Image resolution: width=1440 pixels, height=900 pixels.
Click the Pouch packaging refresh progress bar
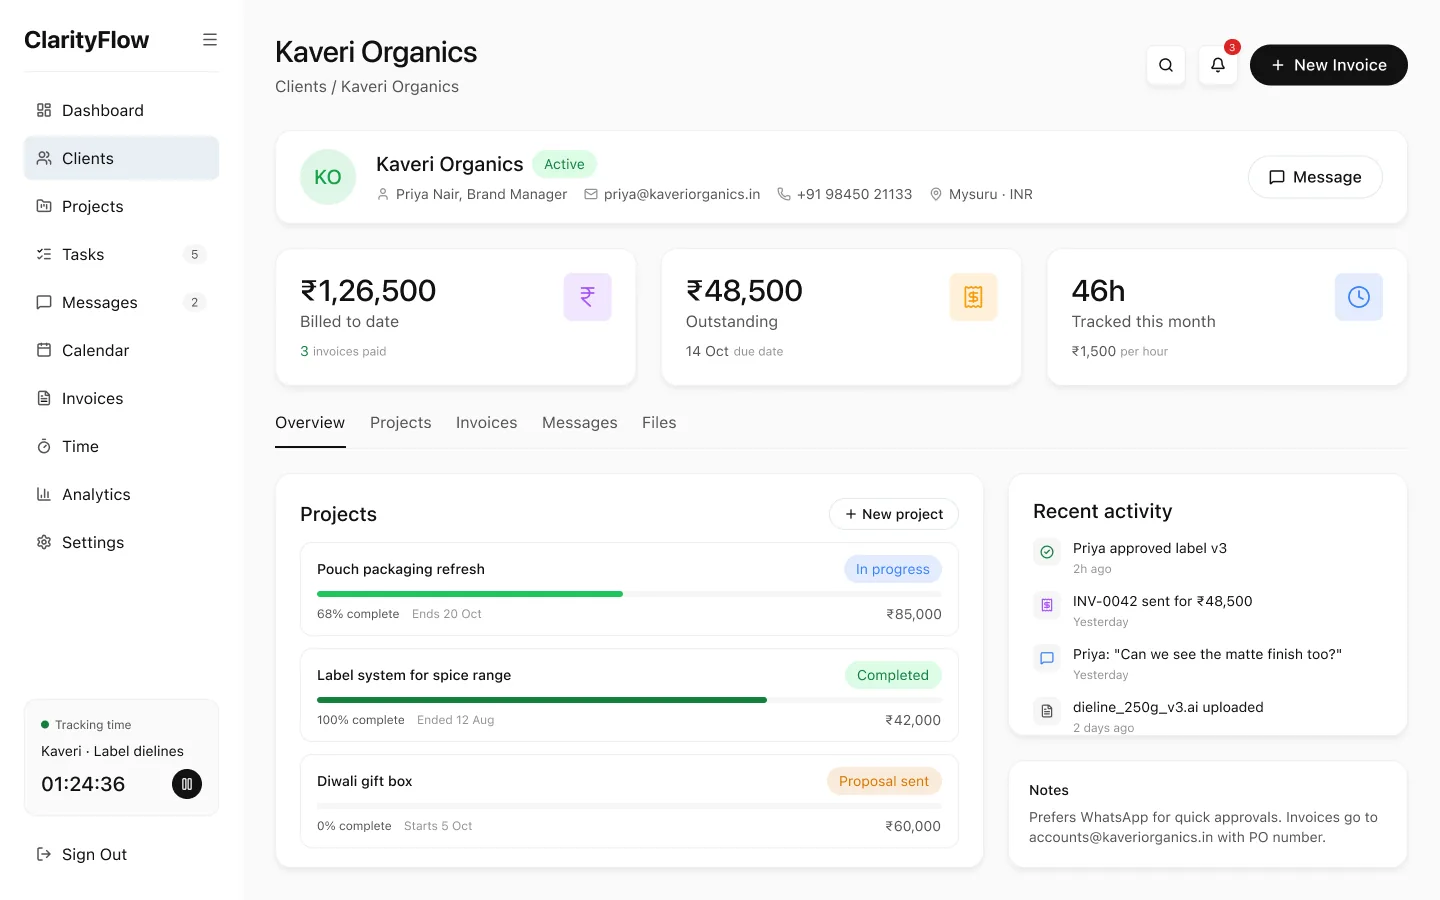(x=629, y=594)
